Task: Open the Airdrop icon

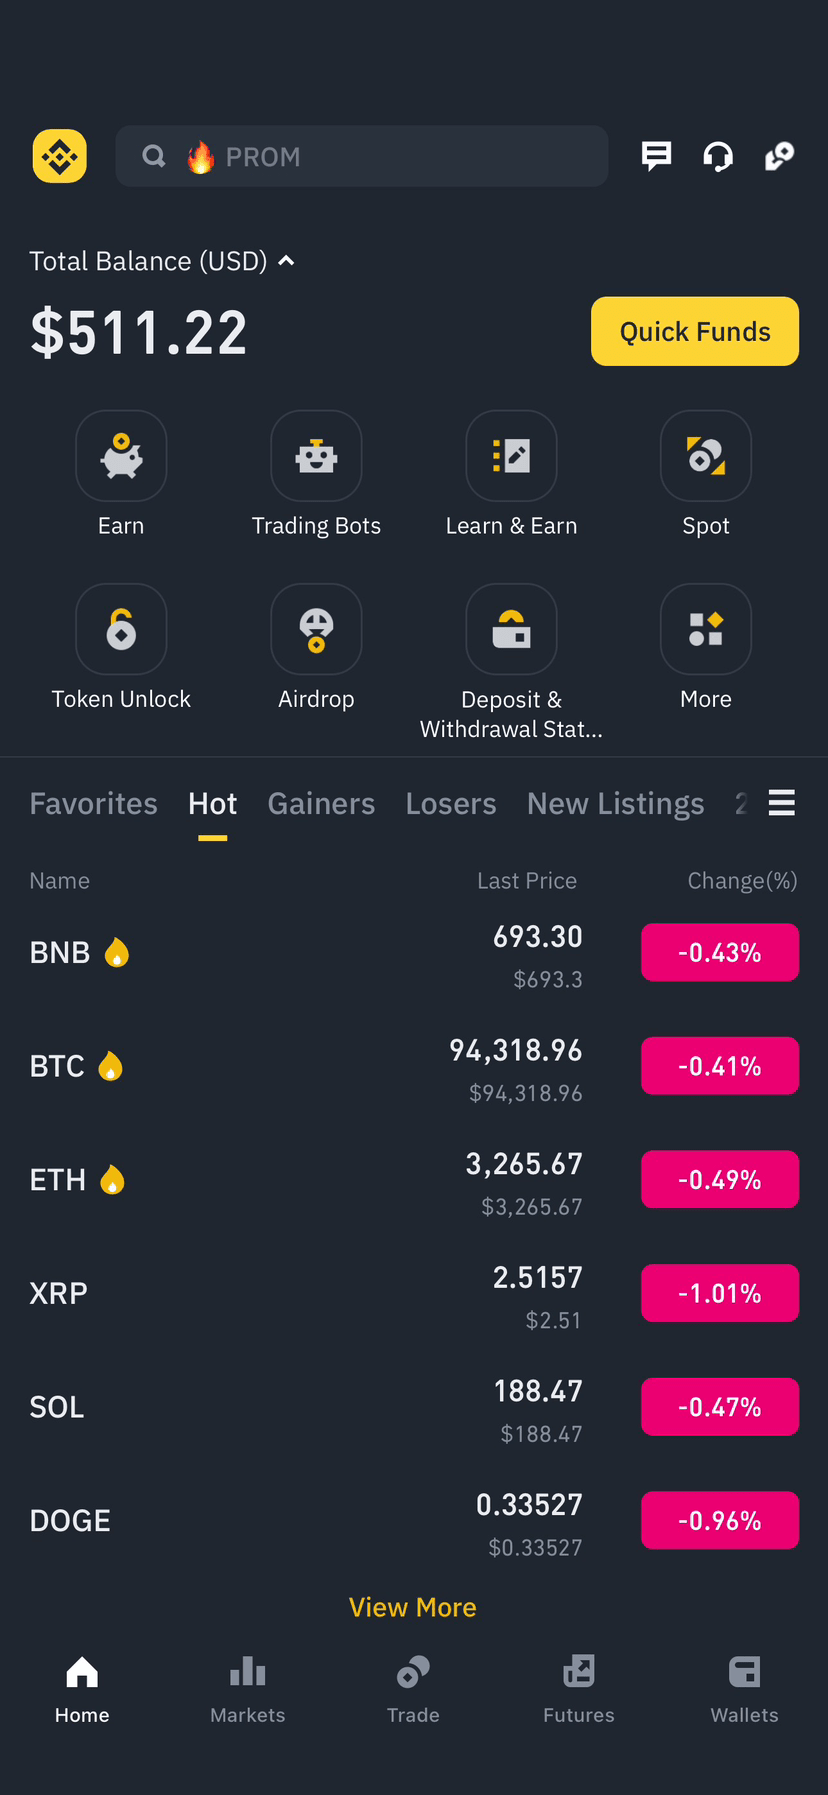Action: pyautogui.click(x=316, y=629)
